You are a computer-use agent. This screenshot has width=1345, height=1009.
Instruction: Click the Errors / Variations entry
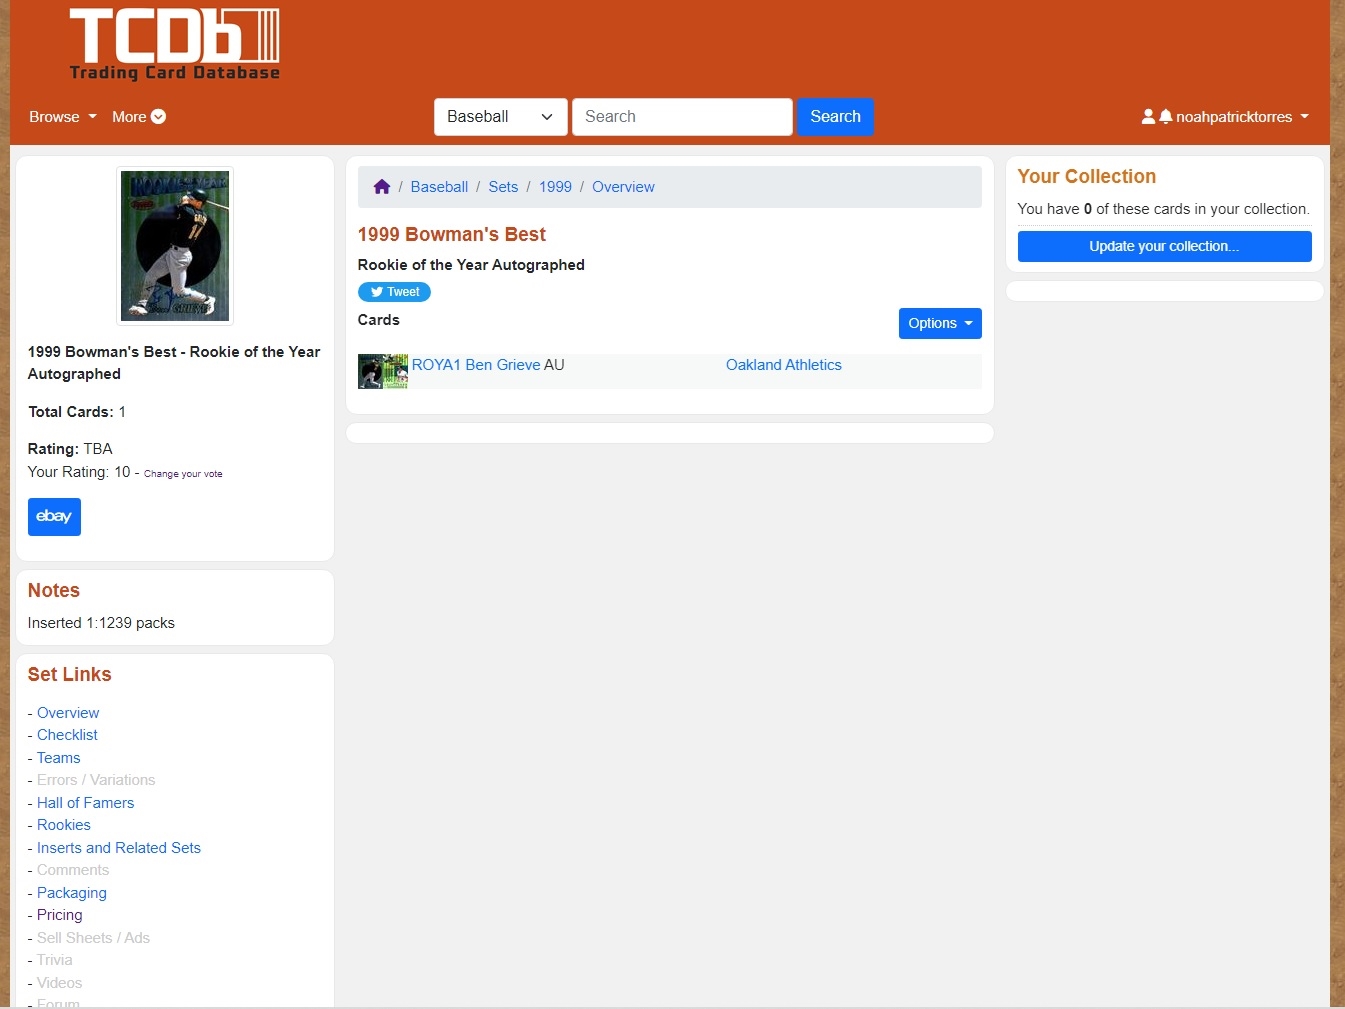click(x=96, y=780)
